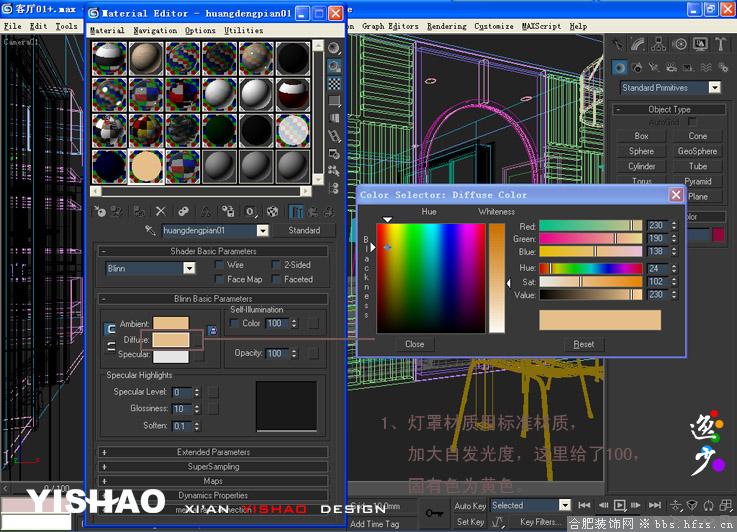This screenshot has width=737, height=532.
Task: Enable the Wire checkbox
Action: [220, 265]
